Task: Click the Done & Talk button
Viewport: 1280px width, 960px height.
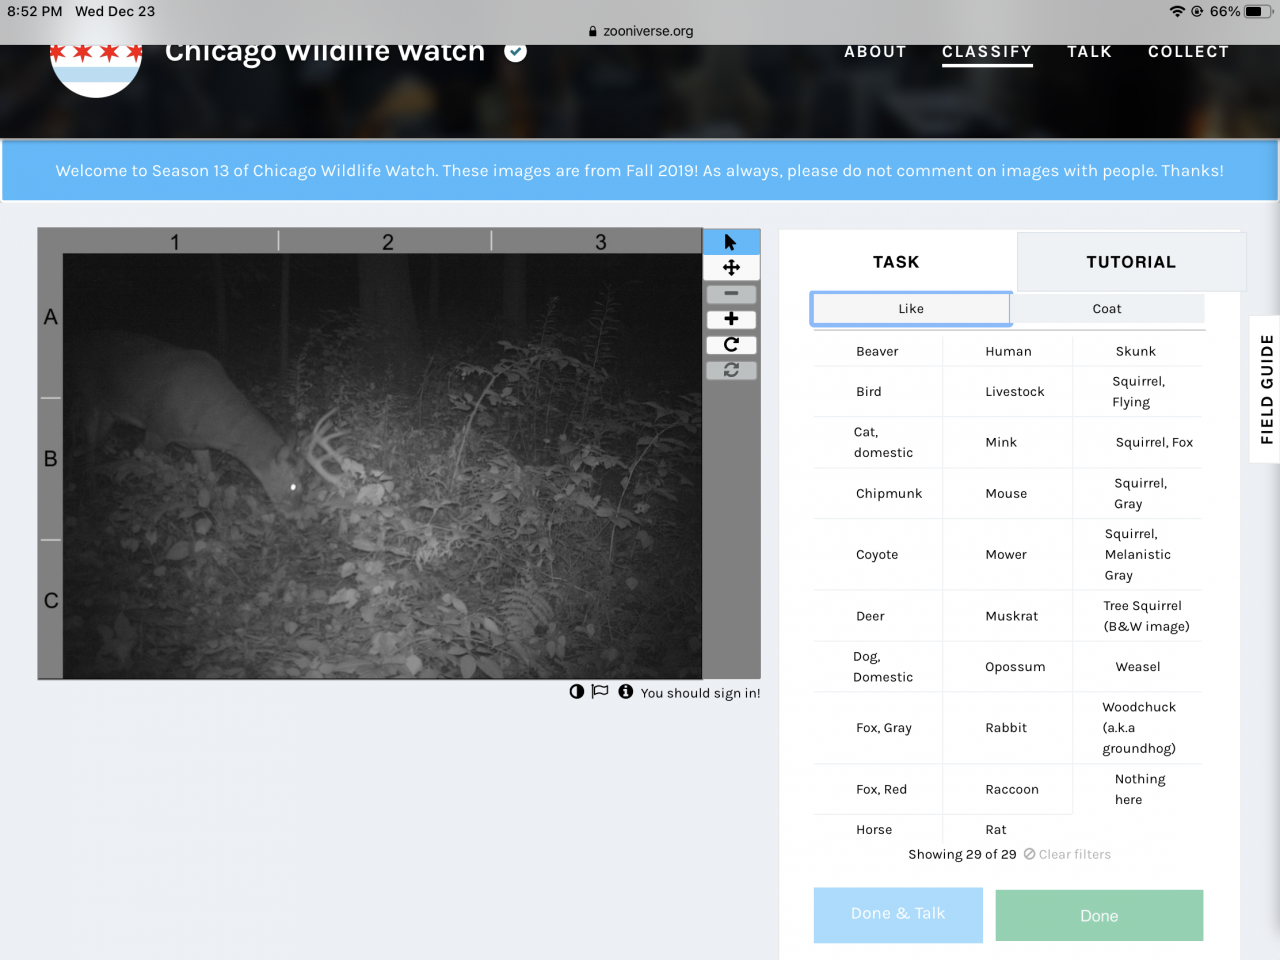Action: (x=898, y=915)
